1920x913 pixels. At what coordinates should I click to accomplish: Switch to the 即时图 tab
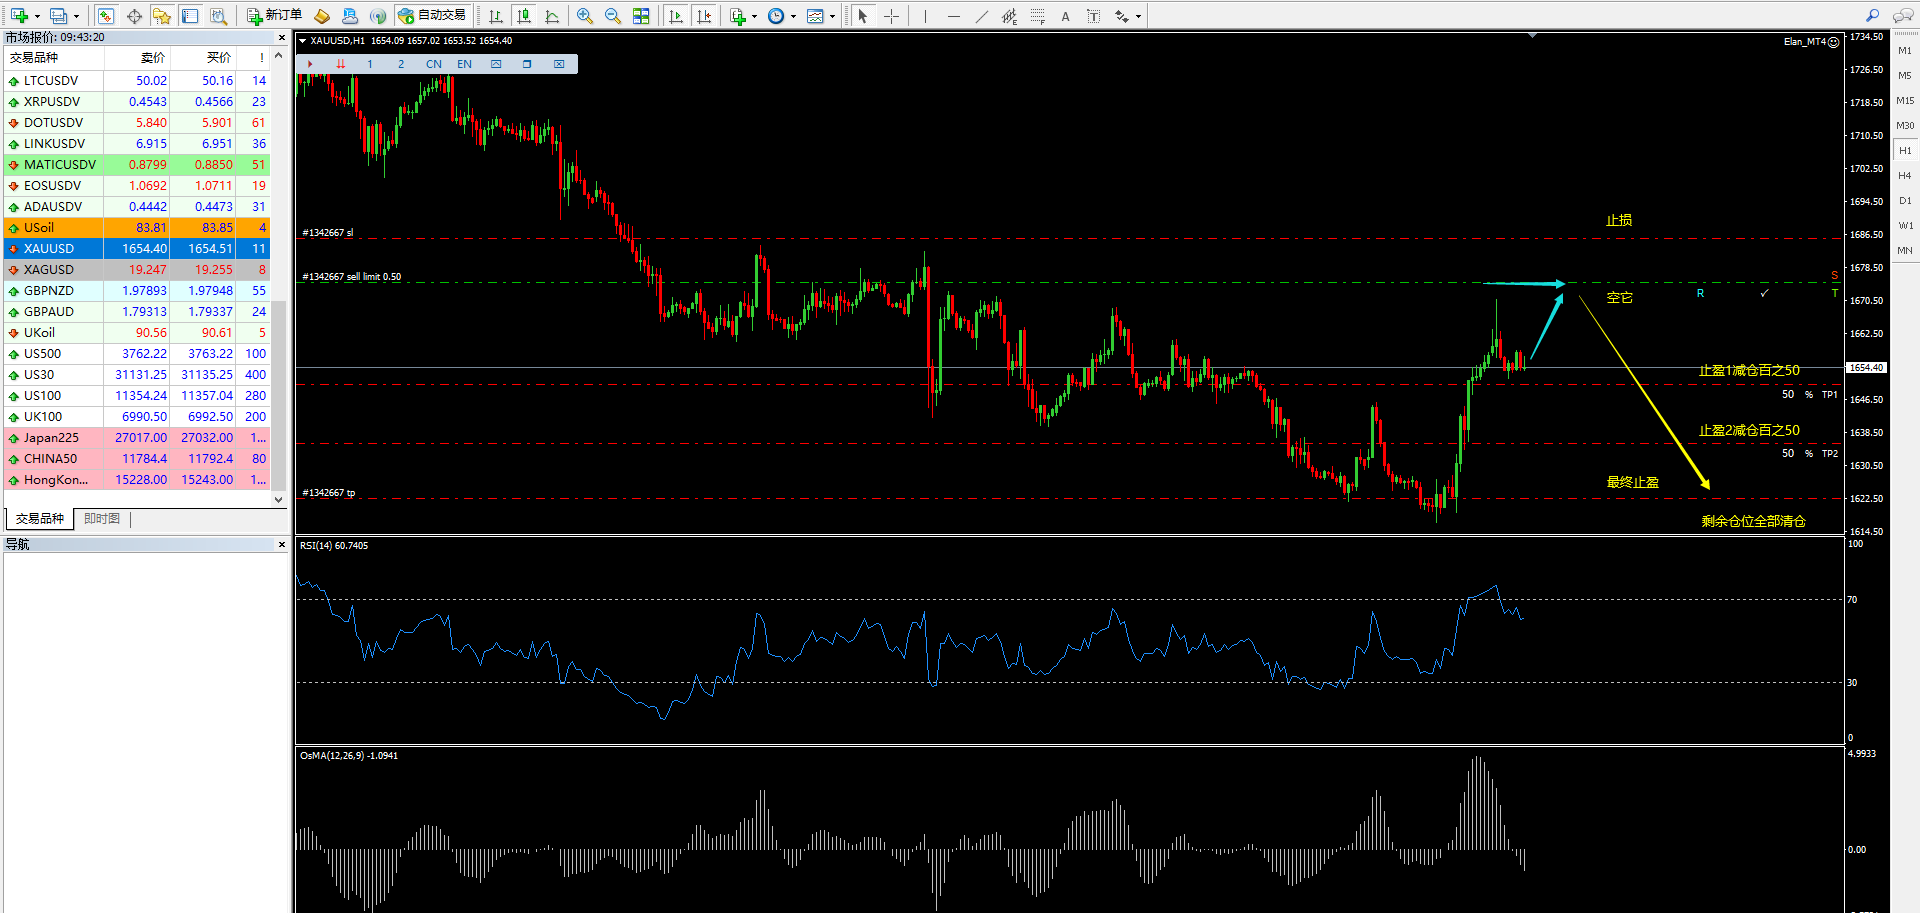click(101, 518)
